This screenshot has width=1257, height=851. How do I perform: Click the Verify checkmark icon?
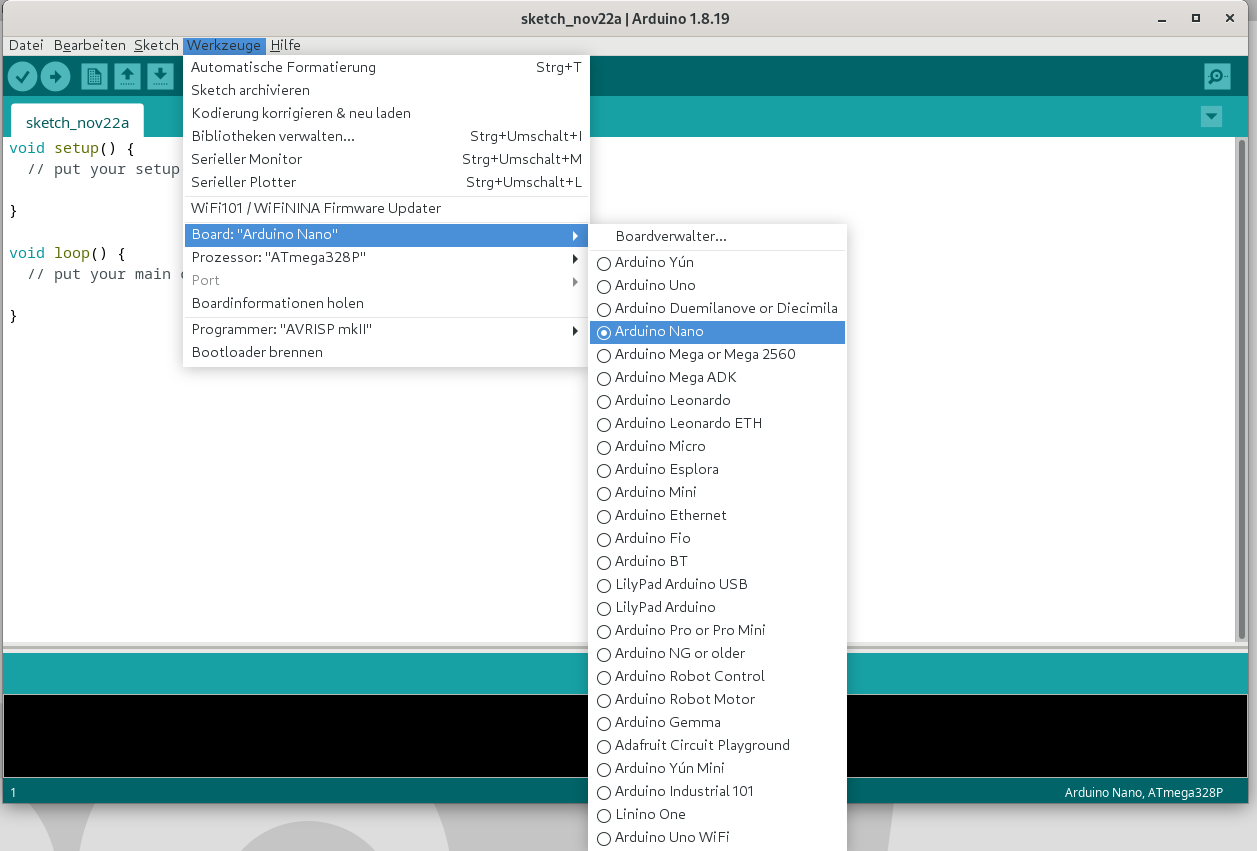click(23, 76)
